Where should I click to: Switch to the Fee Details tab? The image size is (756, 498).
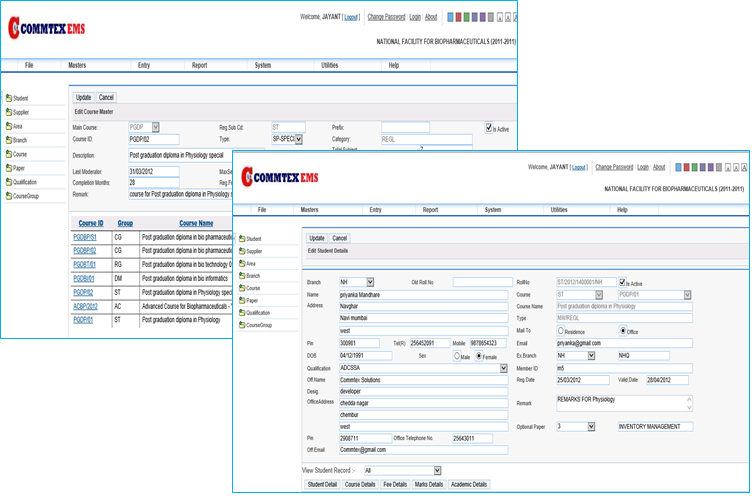tap(394, 484)
